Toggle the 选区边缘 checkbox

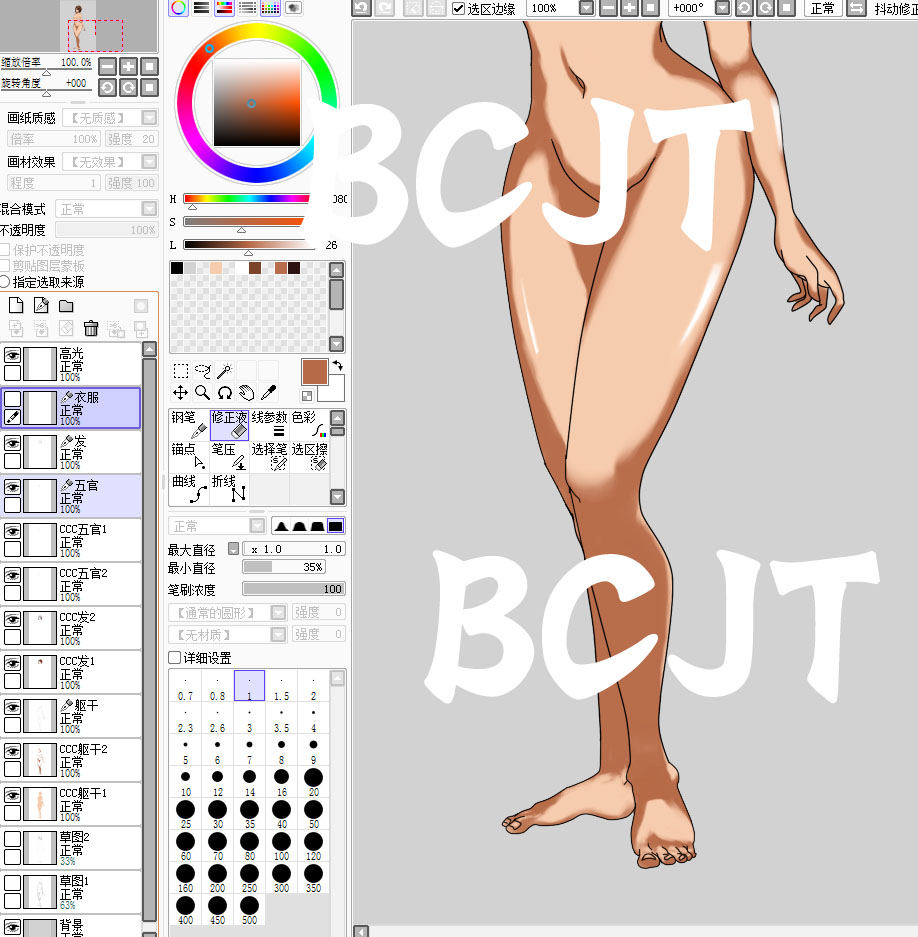[x=458, y=8]
